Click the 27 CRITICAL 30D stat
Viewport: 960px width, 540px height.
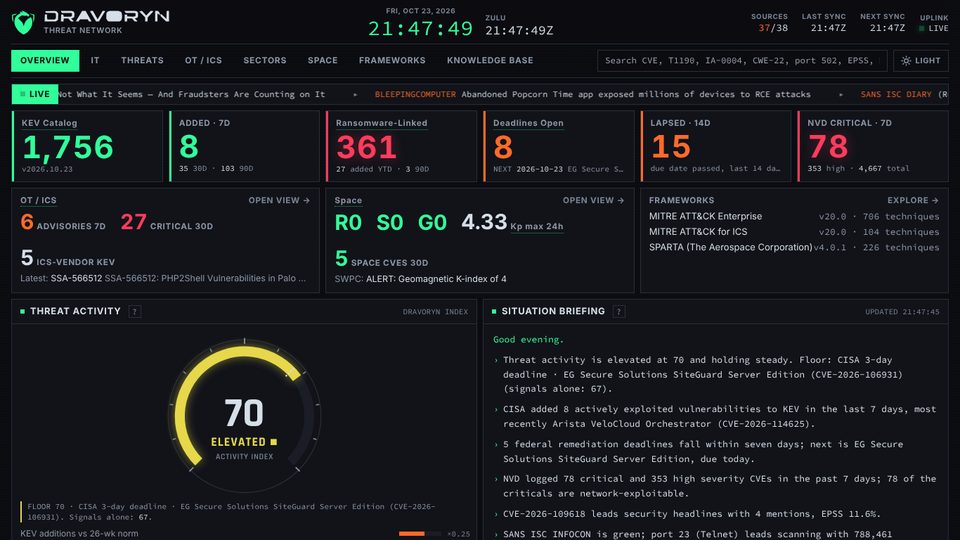point(167,222)
